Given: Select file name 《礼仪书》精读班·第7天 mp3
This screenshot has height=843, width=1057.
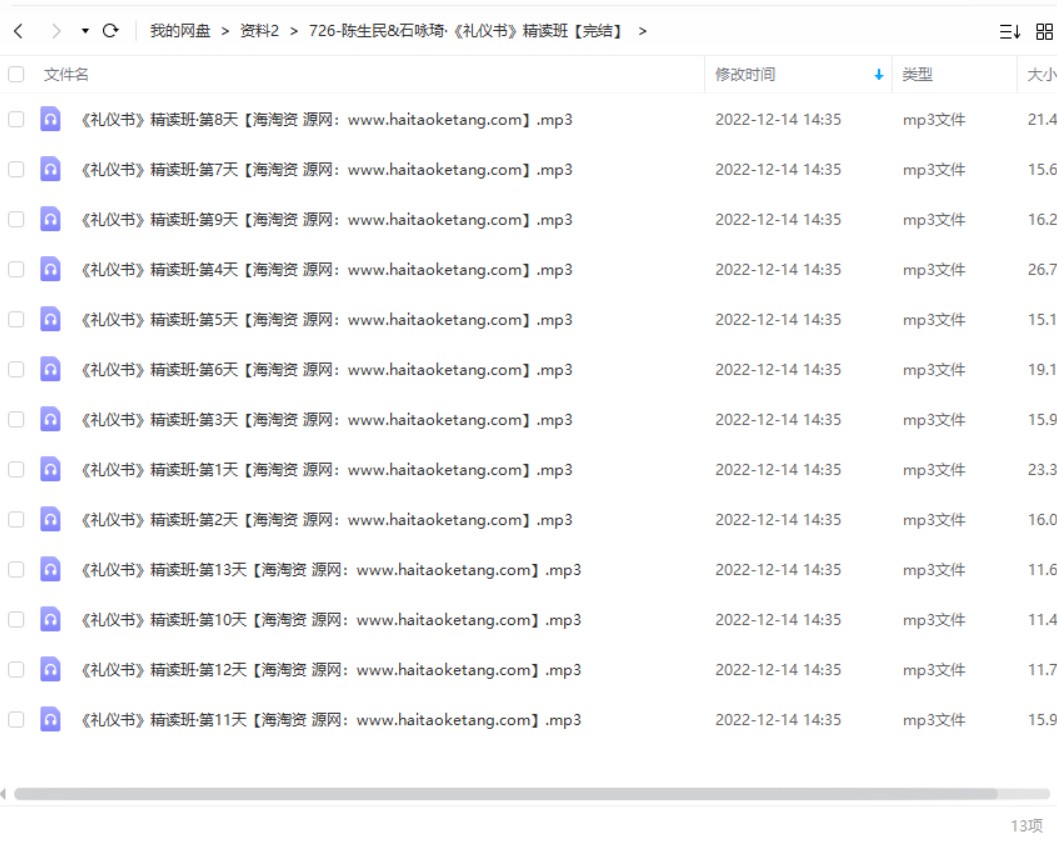Looking at the screenshot, I should tap(326, 170).
